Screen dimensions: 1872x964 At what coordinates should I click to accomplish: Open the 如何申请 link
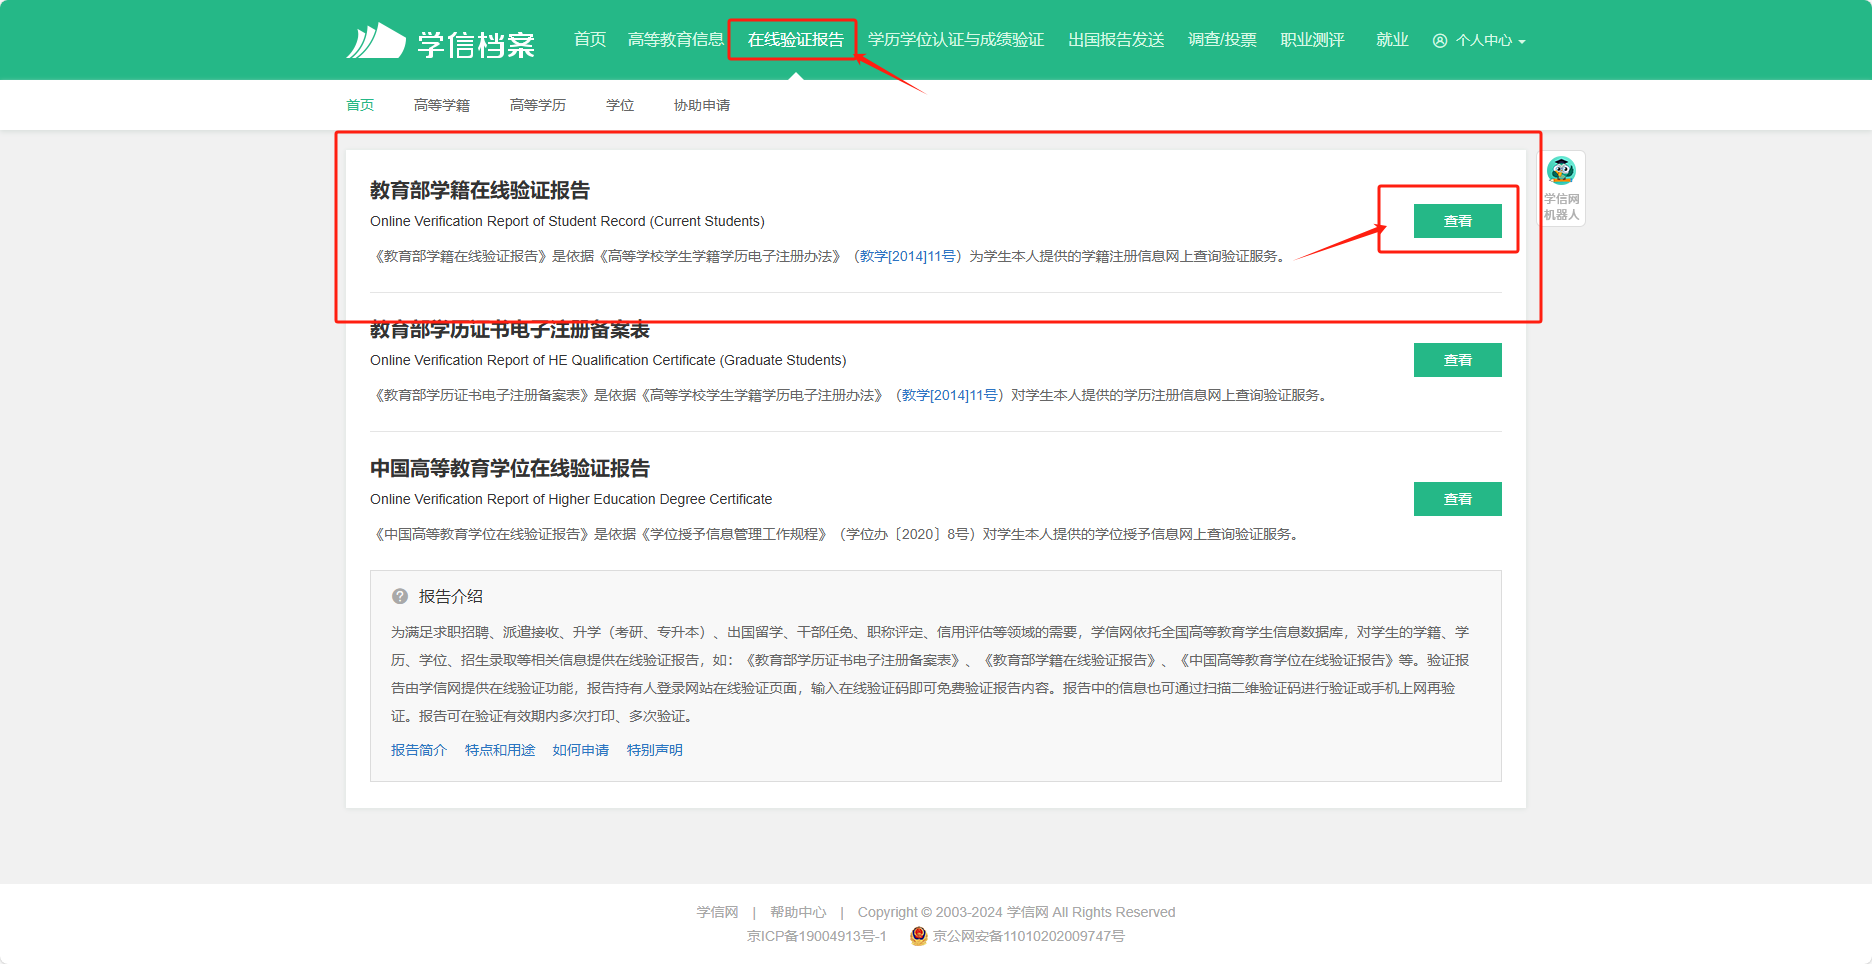pyautogui.click(x=581, y=750)
